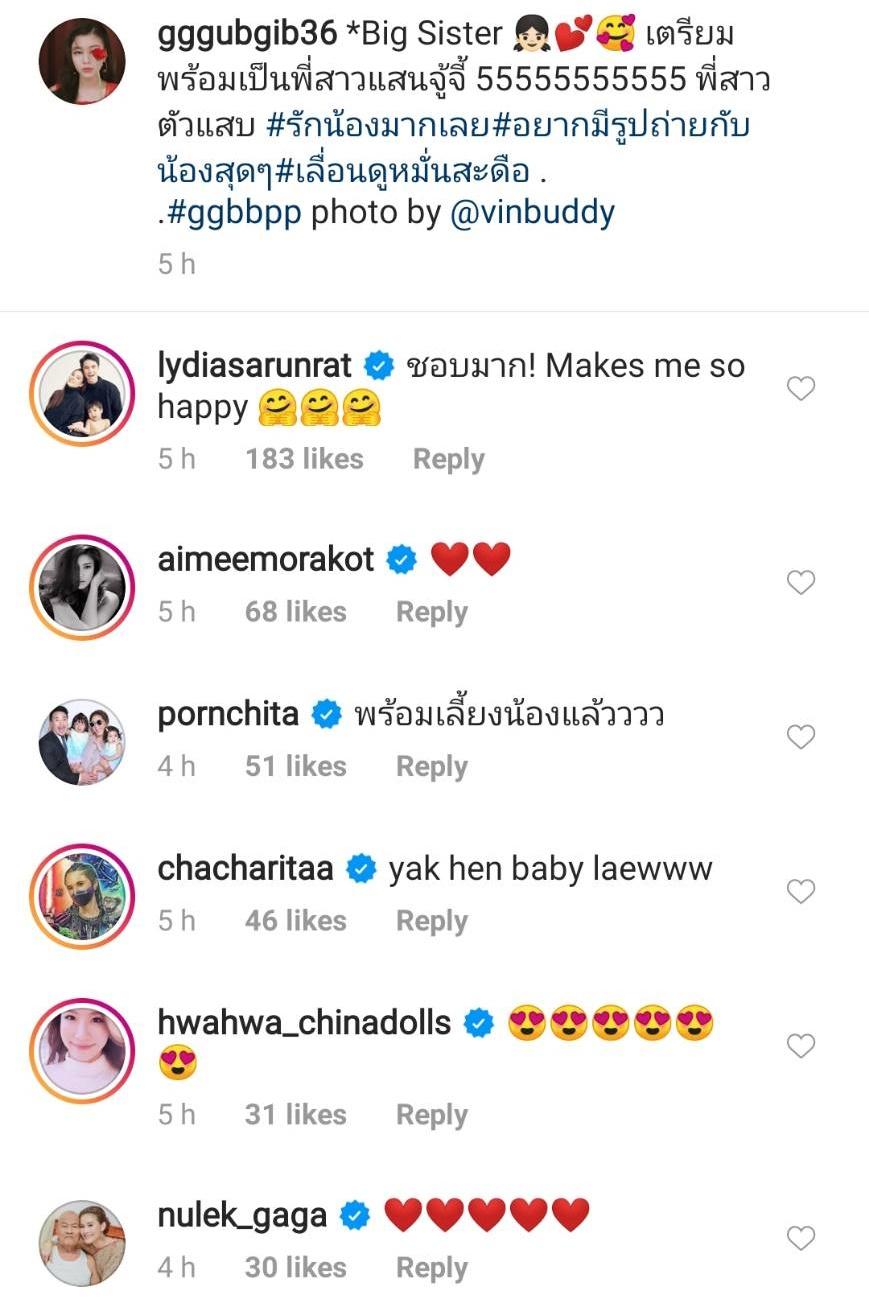Like aimeemorakot's hearts comment
869x1298 pixels.
(x=800, y=582)
